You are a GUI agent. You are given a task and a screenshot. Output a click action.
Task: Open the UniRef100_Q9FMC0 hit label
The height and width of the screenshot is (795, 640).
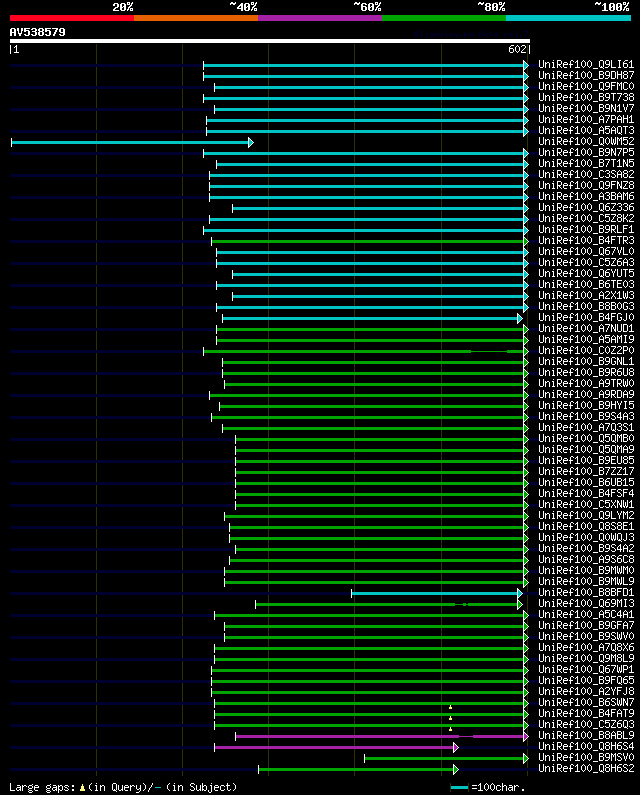tap(586, 87)
